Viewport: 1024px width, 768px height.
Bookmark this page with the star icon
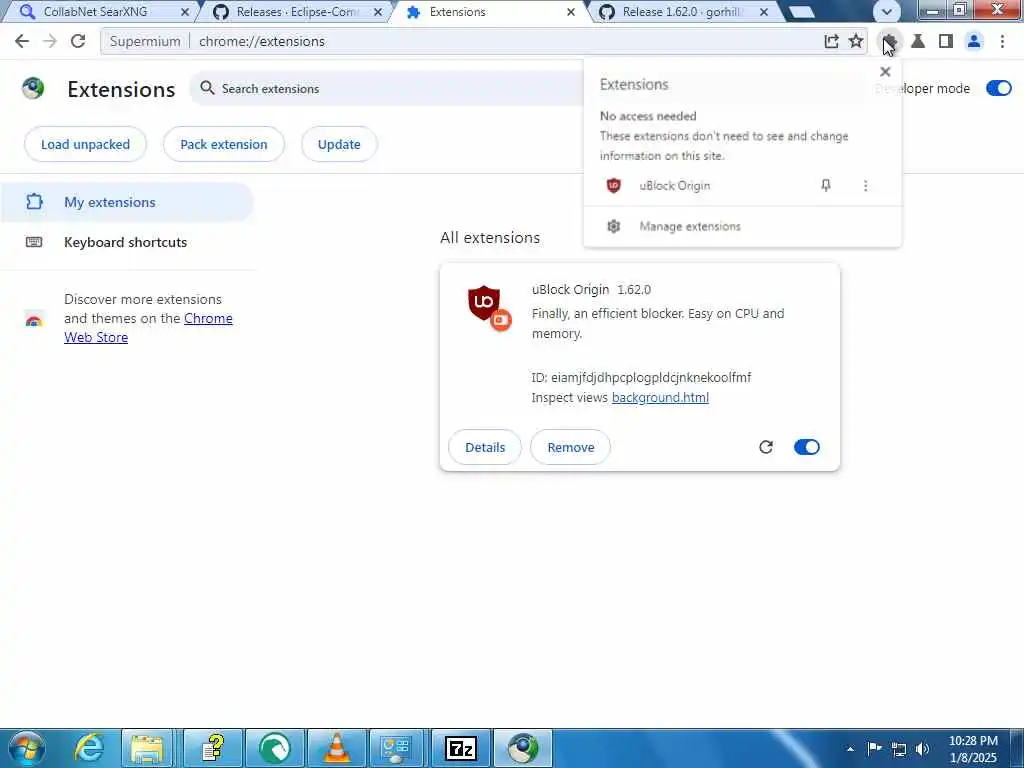click(x=856, y=41)
